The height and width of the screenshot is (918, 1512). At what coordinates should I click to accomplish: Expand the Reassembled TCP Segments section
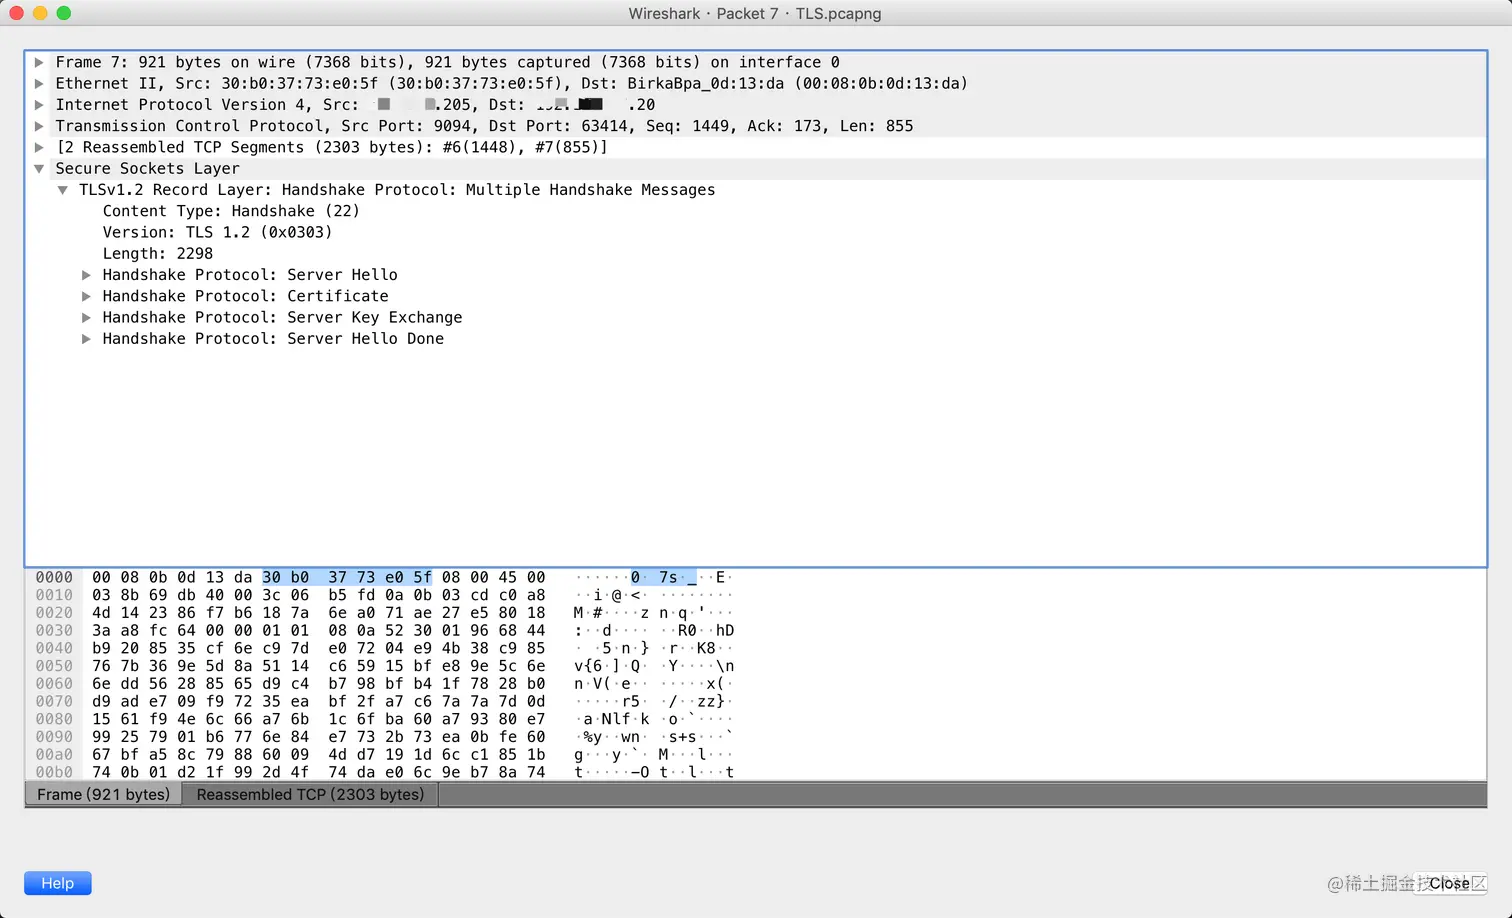pos(39,146)
